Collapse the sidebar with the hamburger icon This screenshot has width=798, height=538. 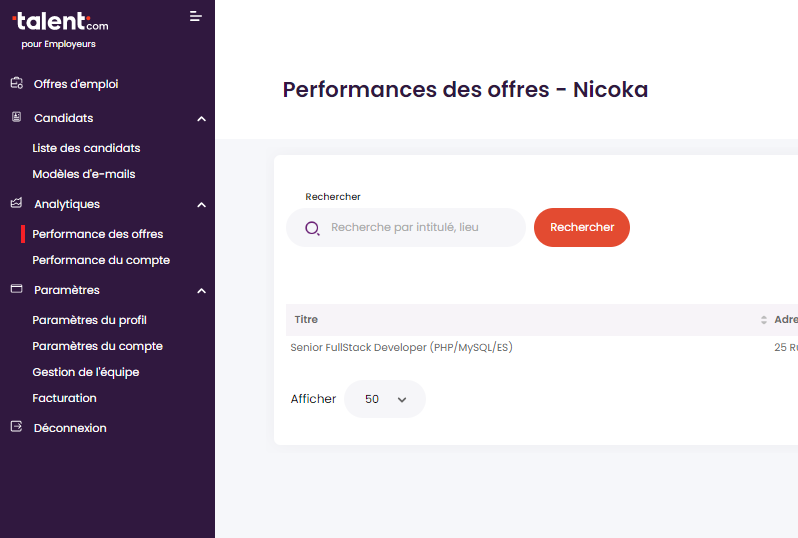(x=195, y=16)
